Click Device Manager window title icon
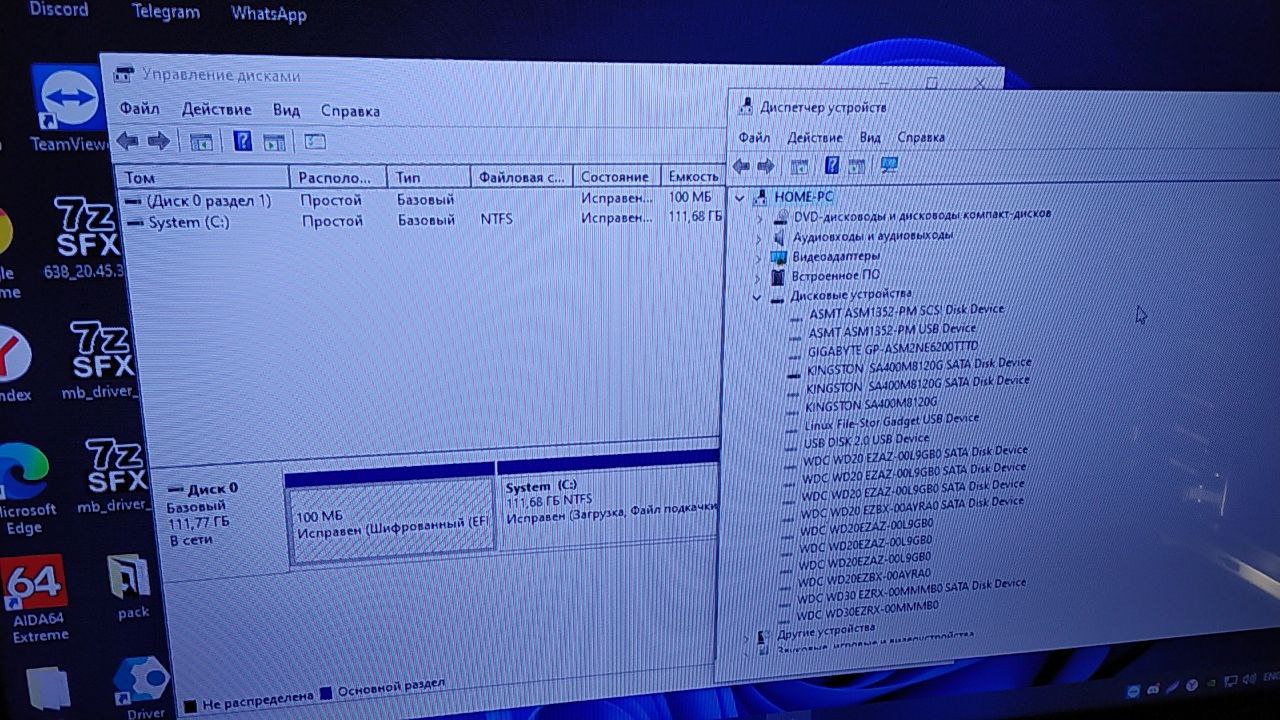The width and height of the screenshot is (1280, 720). [x=745, y=106]
